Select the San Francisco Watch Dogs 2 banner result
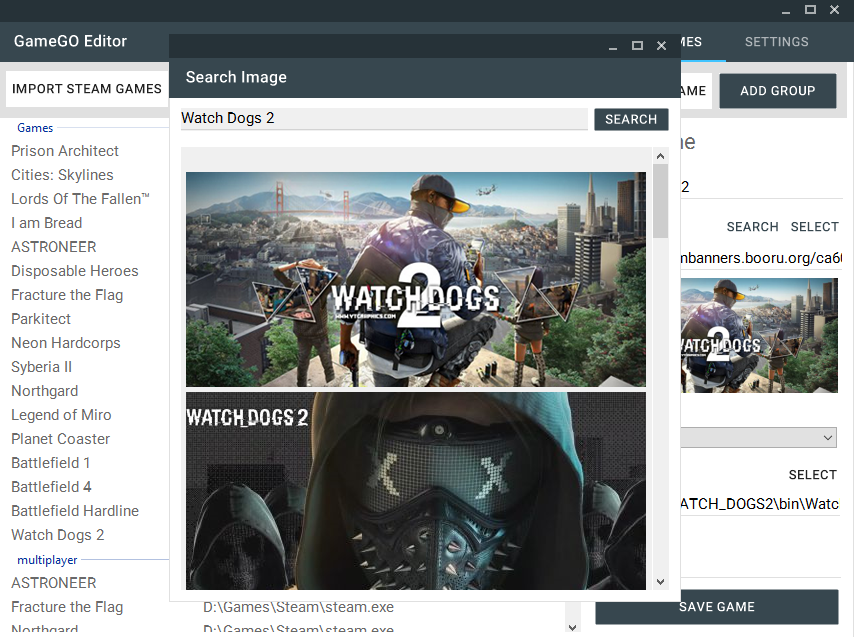Viewport: 854px width, 637px height. (416, 279)
